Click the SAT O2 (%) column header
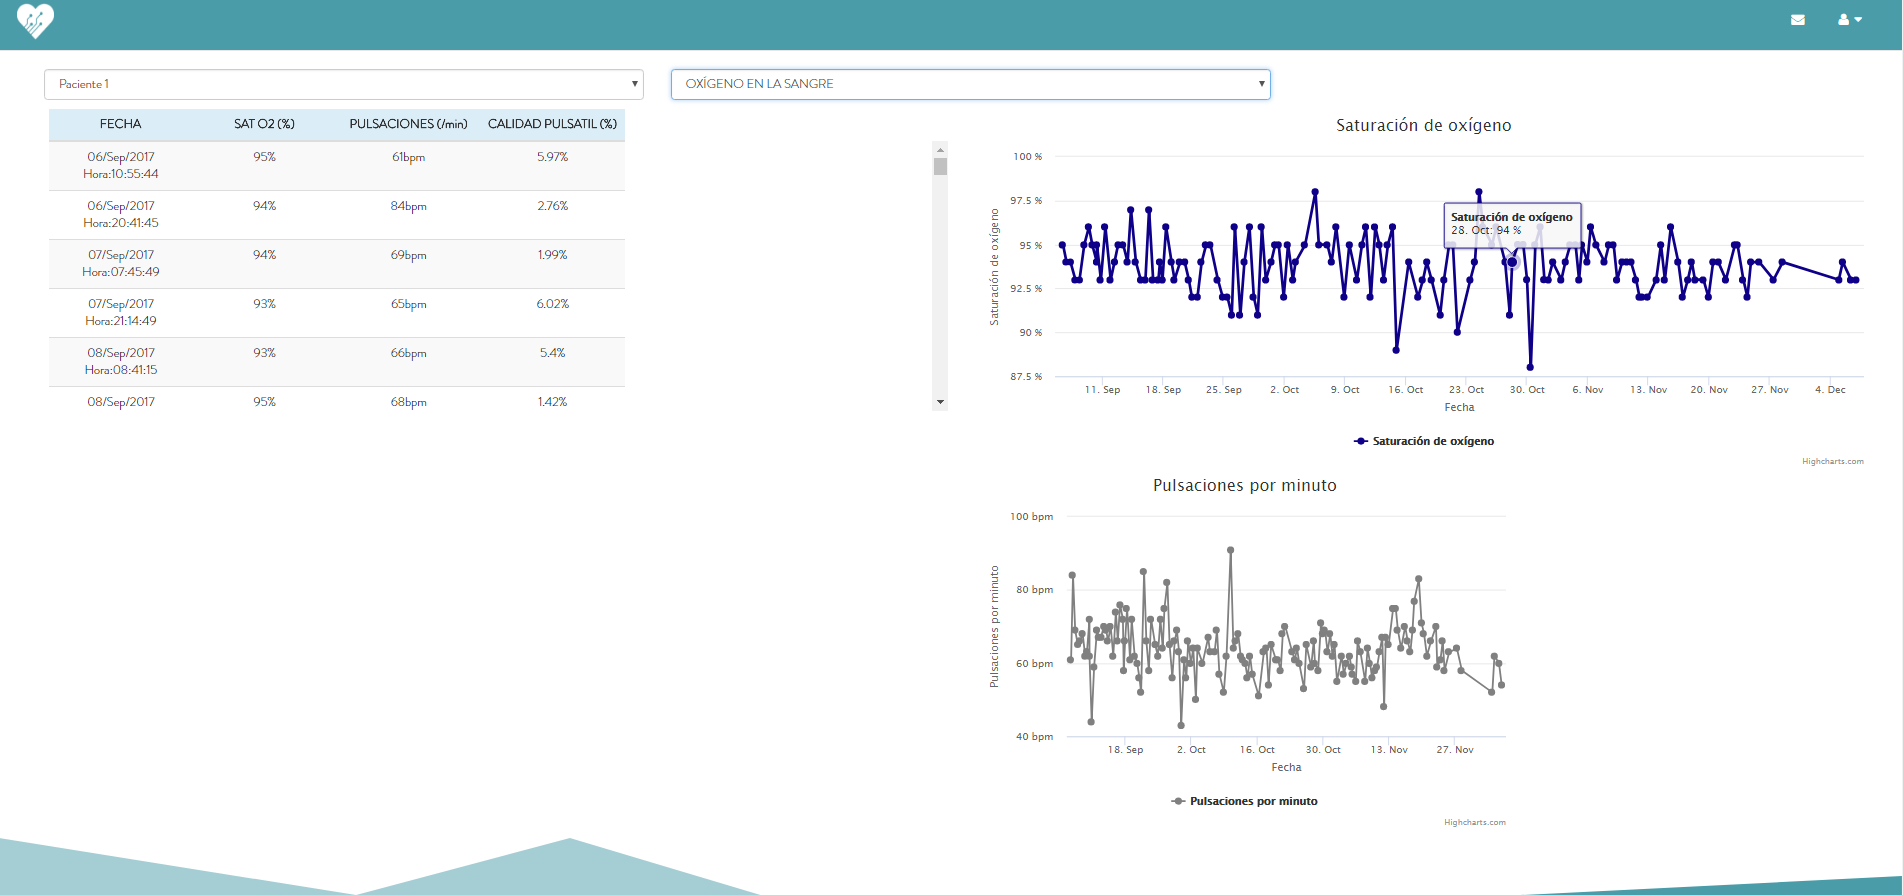The image size is (1903, 895). (x=264, y=124)
